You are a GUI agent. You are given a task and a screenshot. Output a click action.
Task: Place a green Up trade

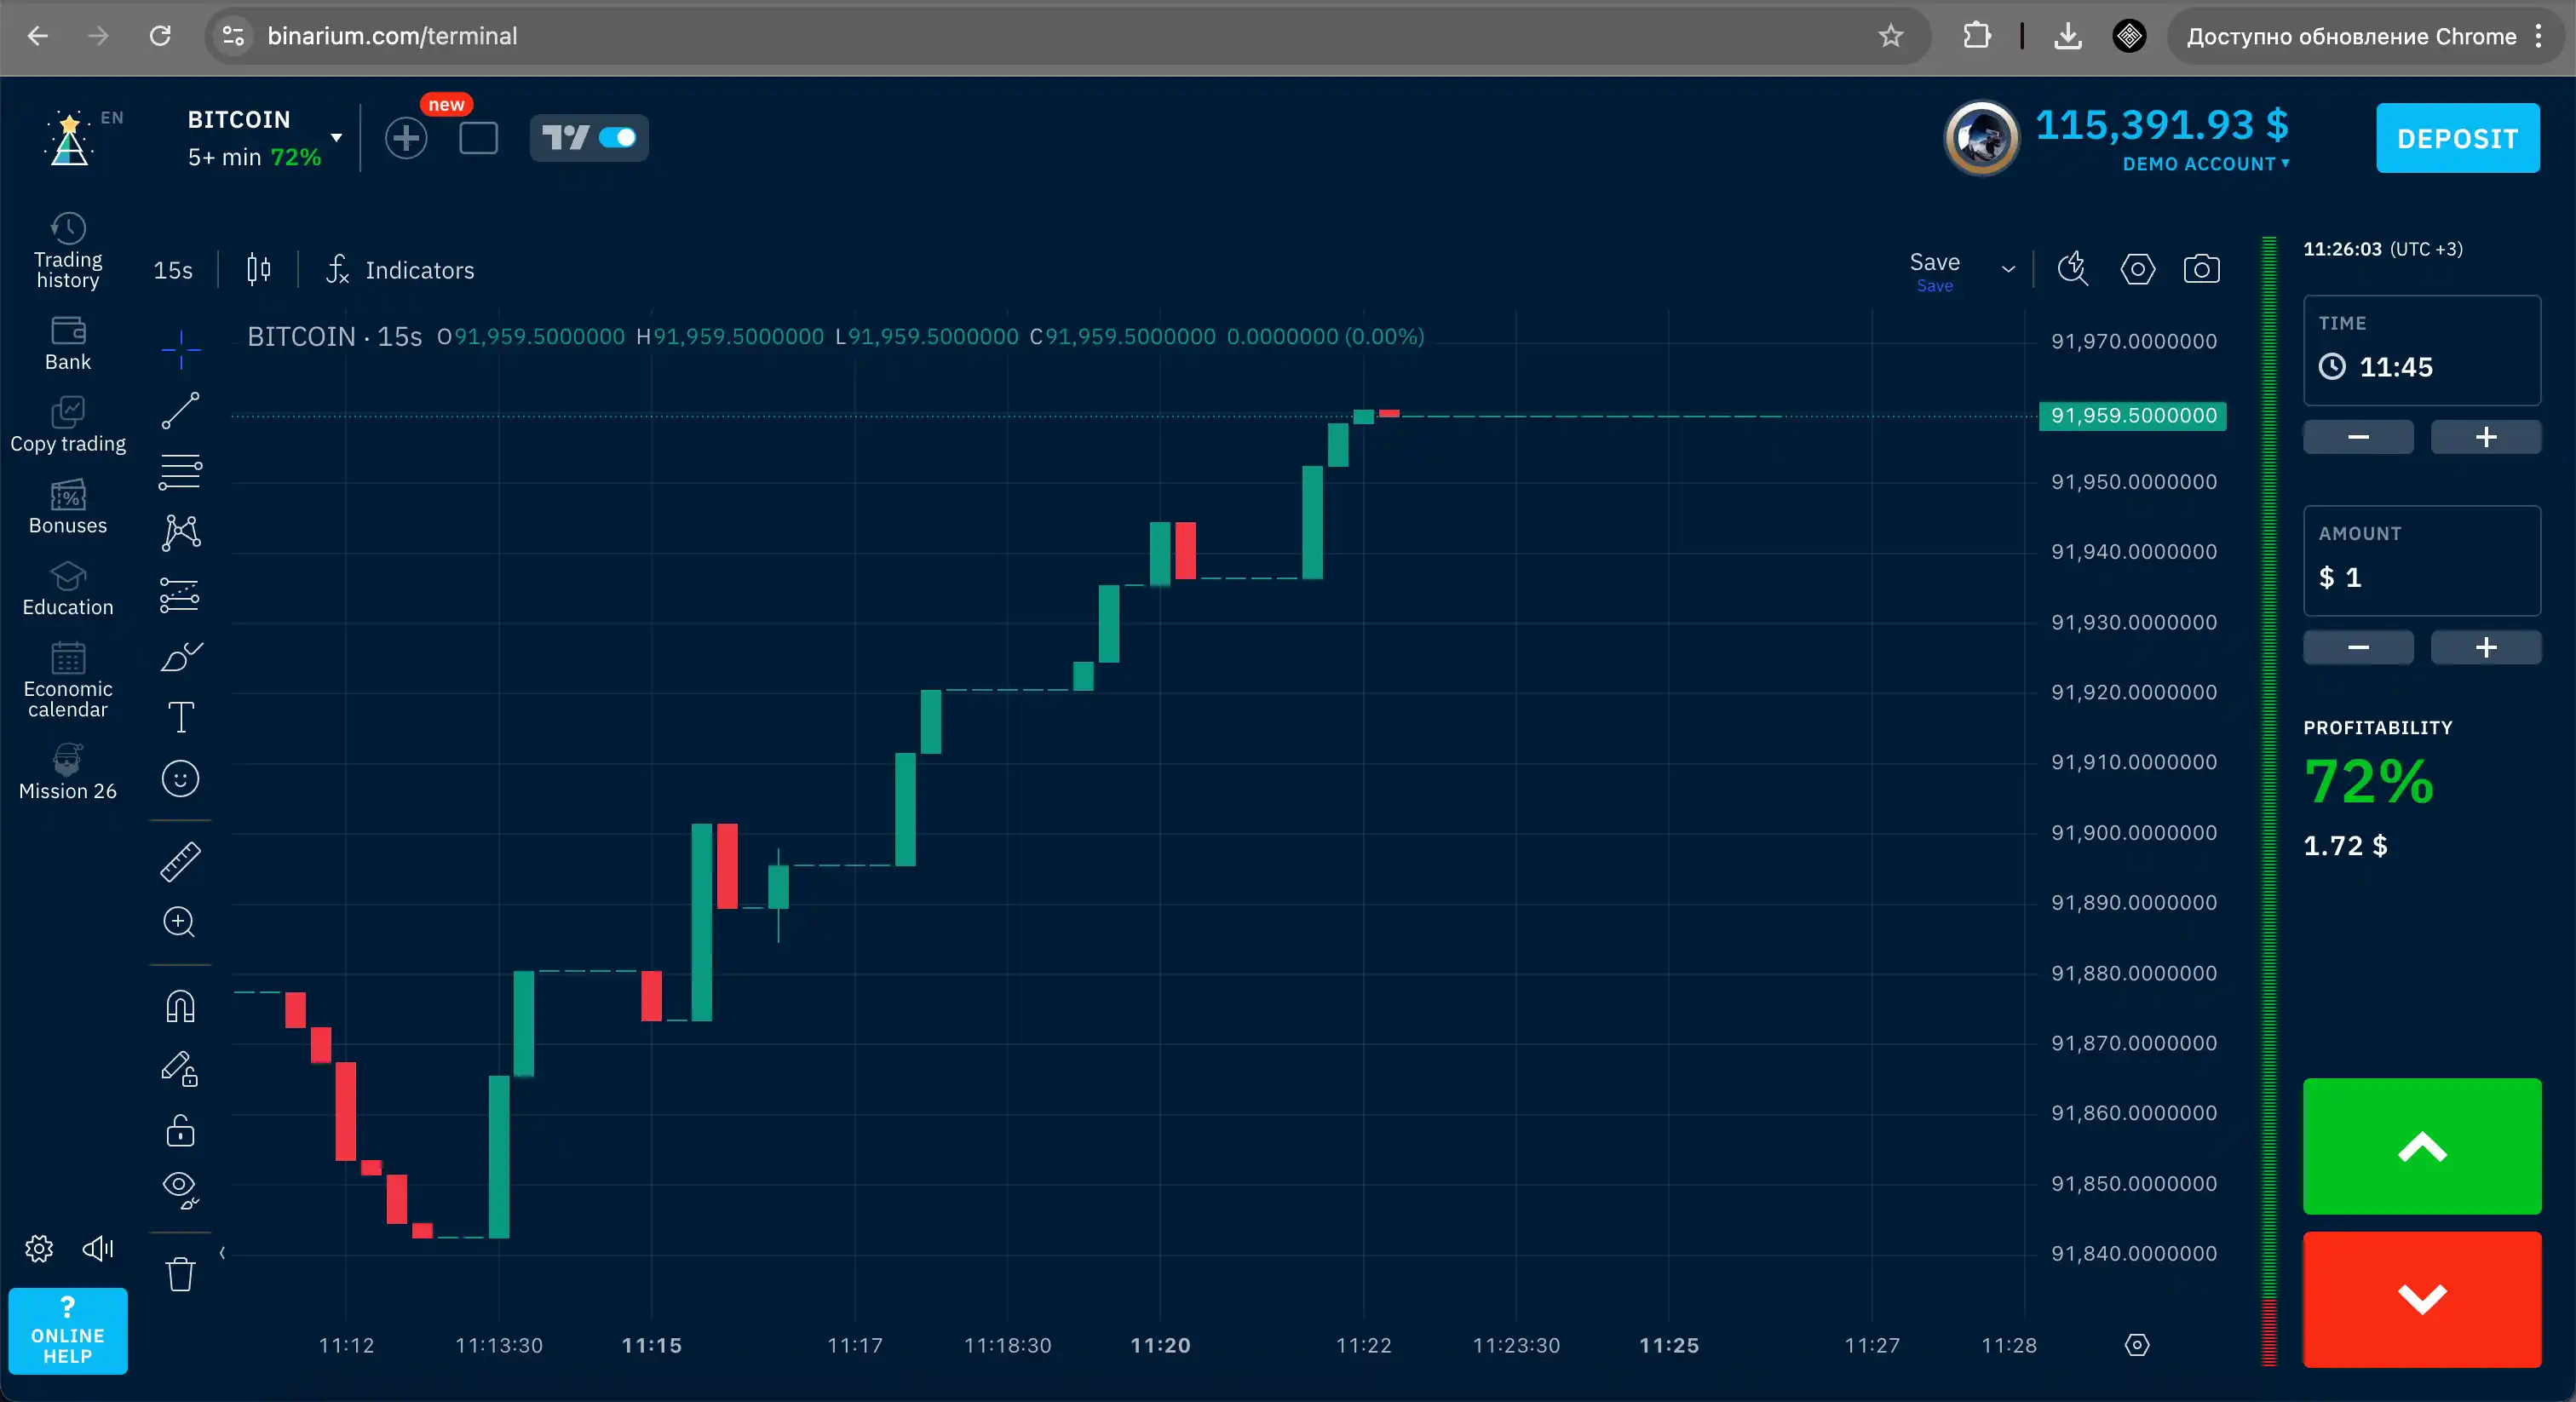click(x=2421, y=1146)
